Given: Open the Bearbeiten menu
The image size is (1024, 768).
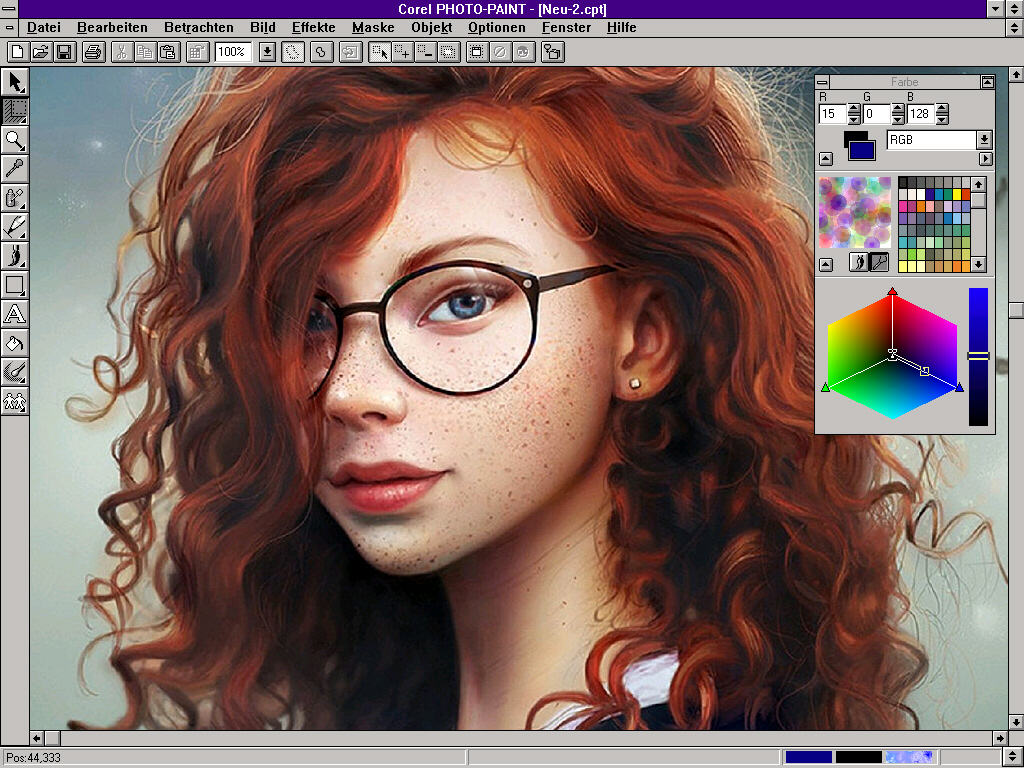Looking at the screenshot, I should pyautogui.click(x=112, y=27).
